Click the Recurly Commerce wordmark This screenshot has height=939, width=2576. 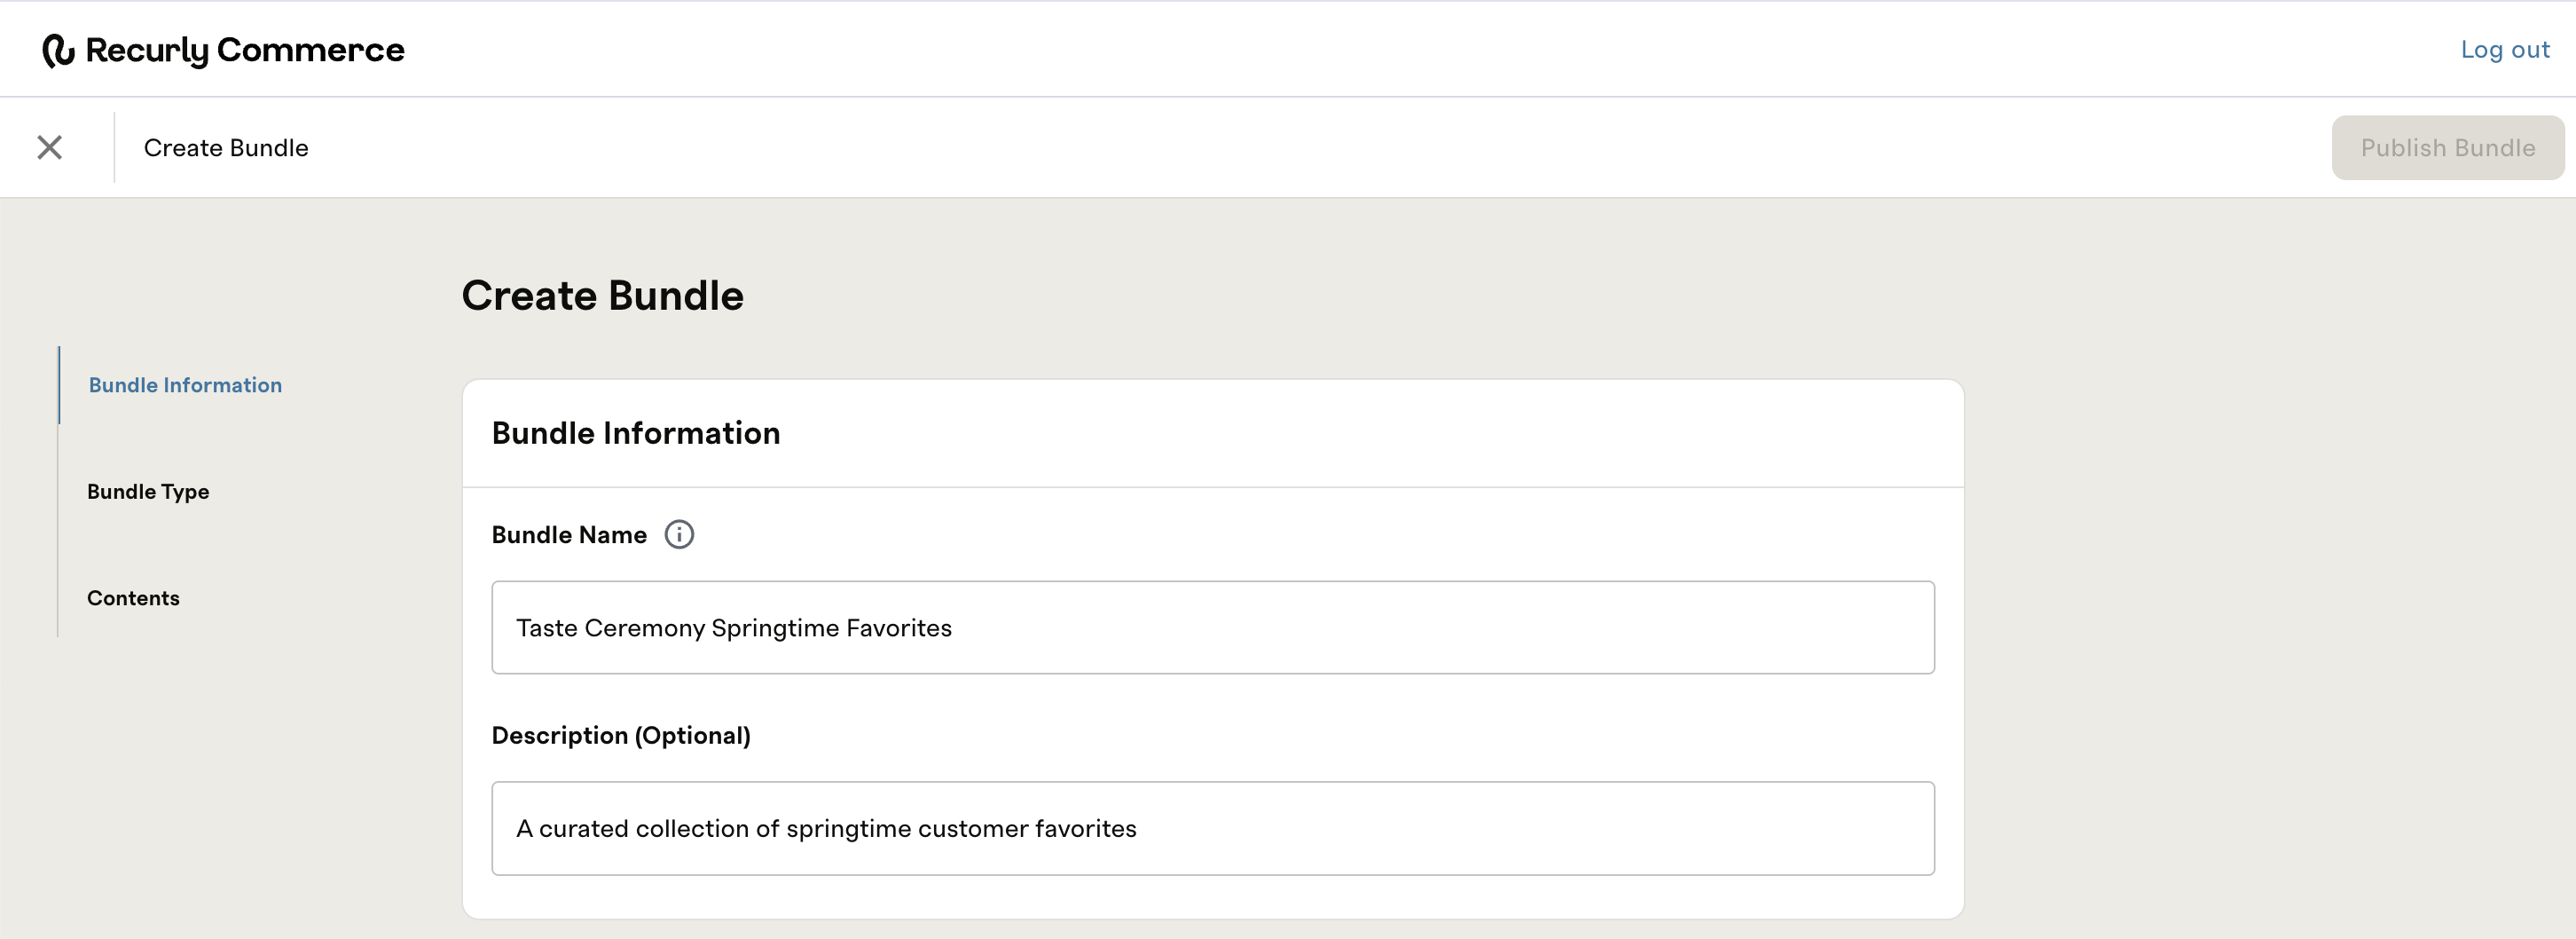[x=245, y=50]
